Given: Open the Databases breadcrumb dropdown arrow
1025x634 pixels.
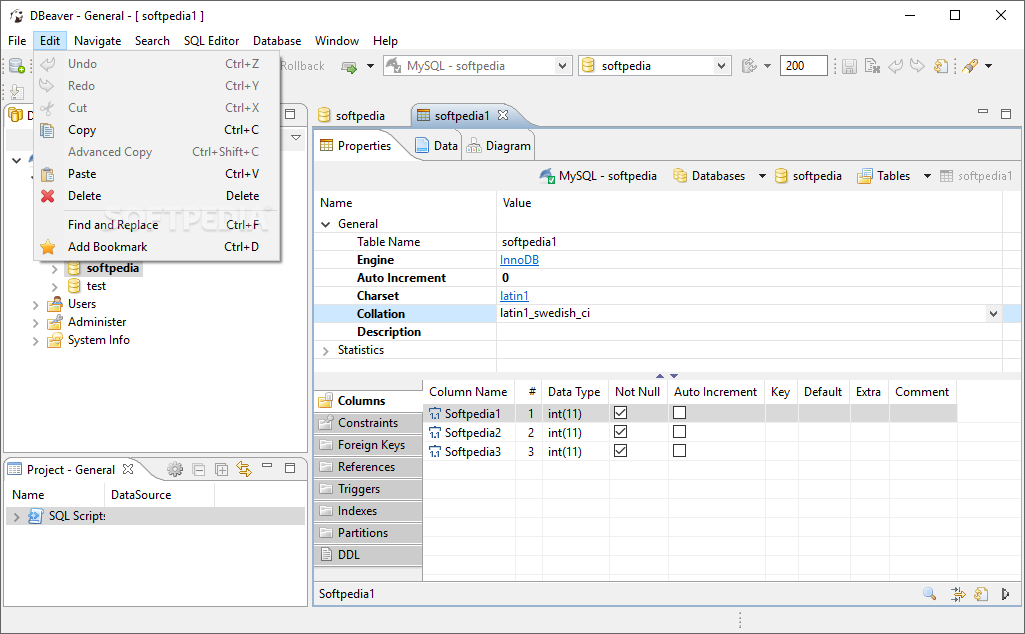Looking at the screenshot, I should [762, 176].
